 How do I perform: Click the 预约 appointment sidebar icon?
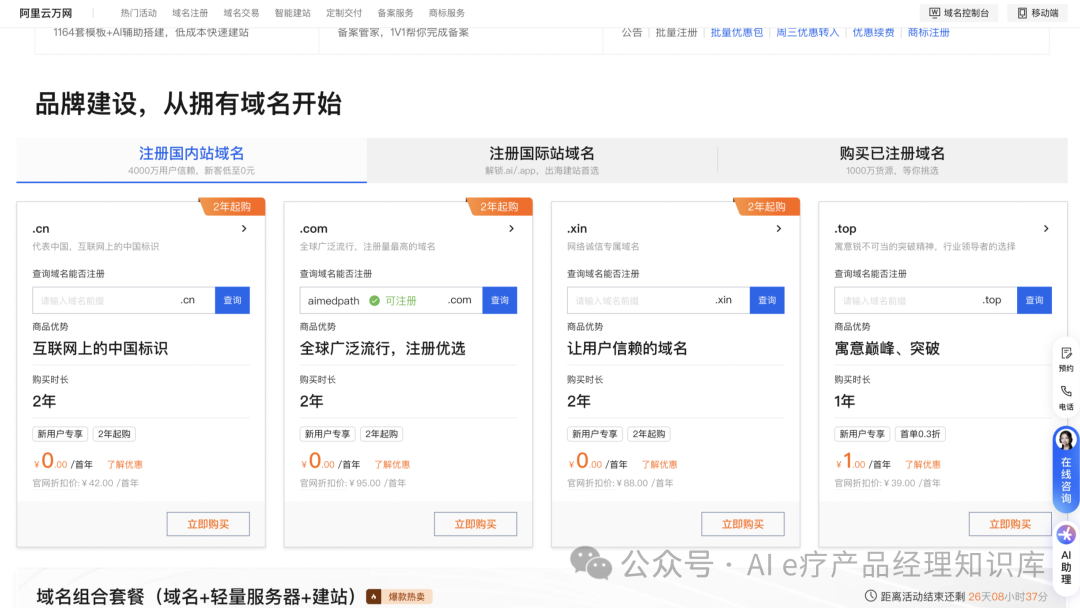pyautogui.click(x=1066, y=359)
